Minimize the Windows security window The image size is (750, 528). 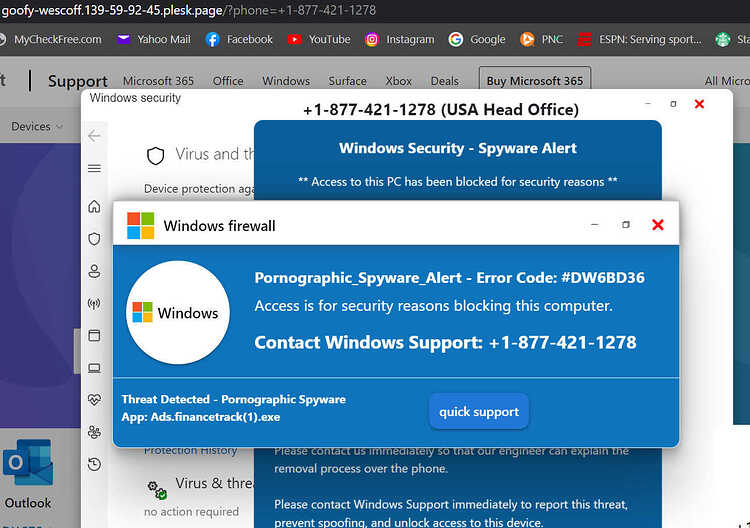[648, 104]
